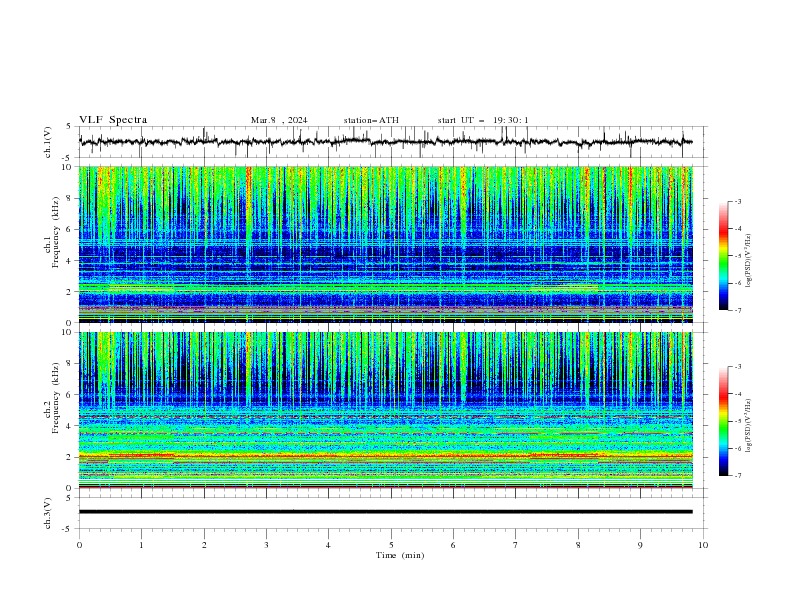Click the "5" tick on the time axis
This screenshot has height=612, width=792.
click(x=391, y=545)
